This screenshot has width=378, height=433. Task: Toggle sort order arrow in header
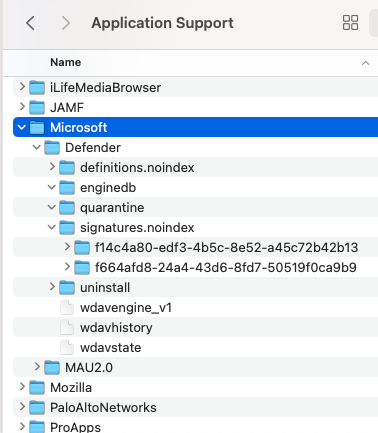(x=366, y=63)
